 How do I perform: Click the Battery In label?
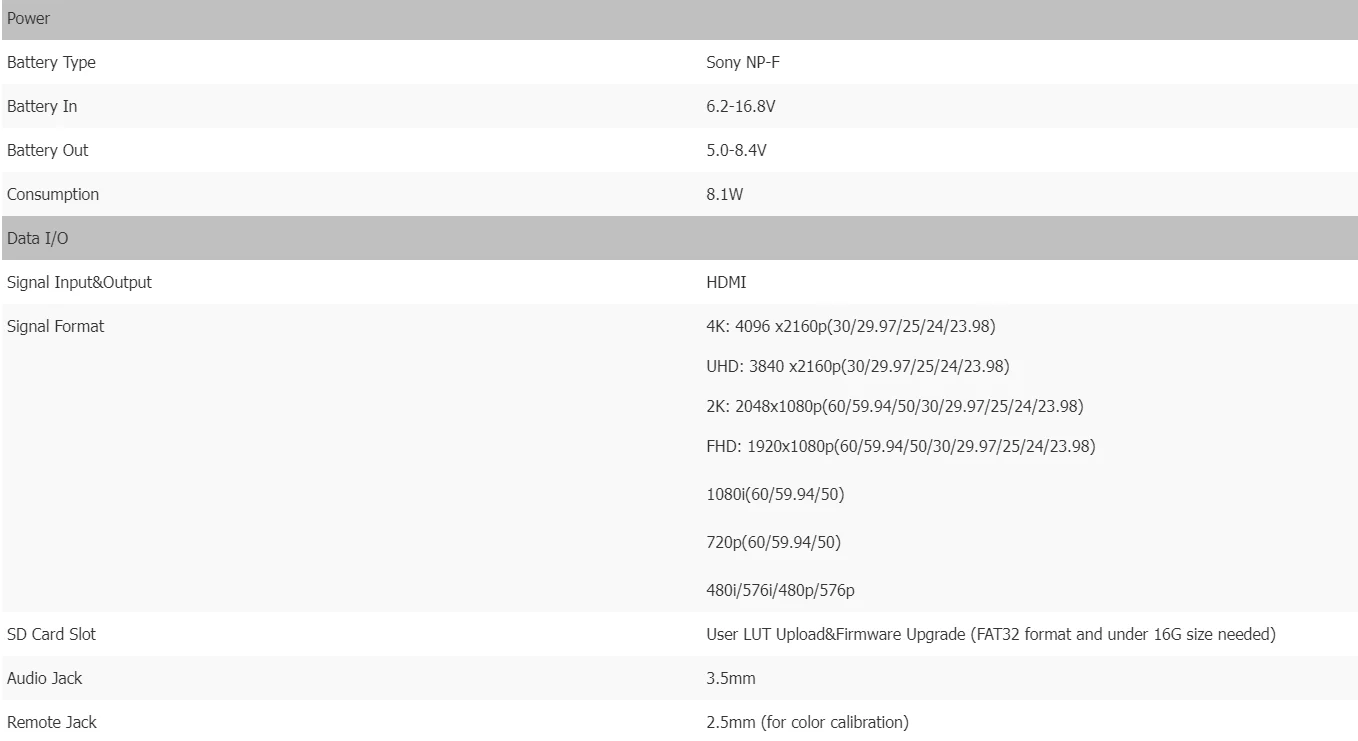tap(42, 107)
